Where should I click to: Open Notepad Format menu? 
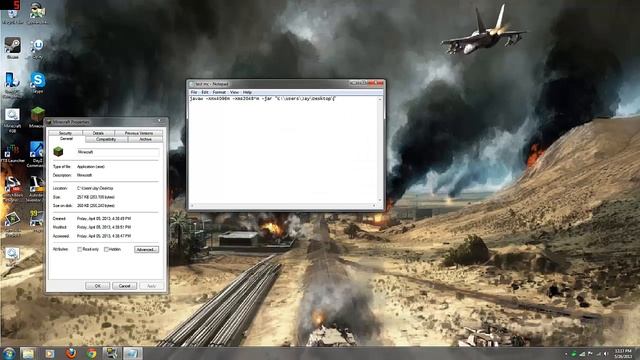click(x=219, y=93)
